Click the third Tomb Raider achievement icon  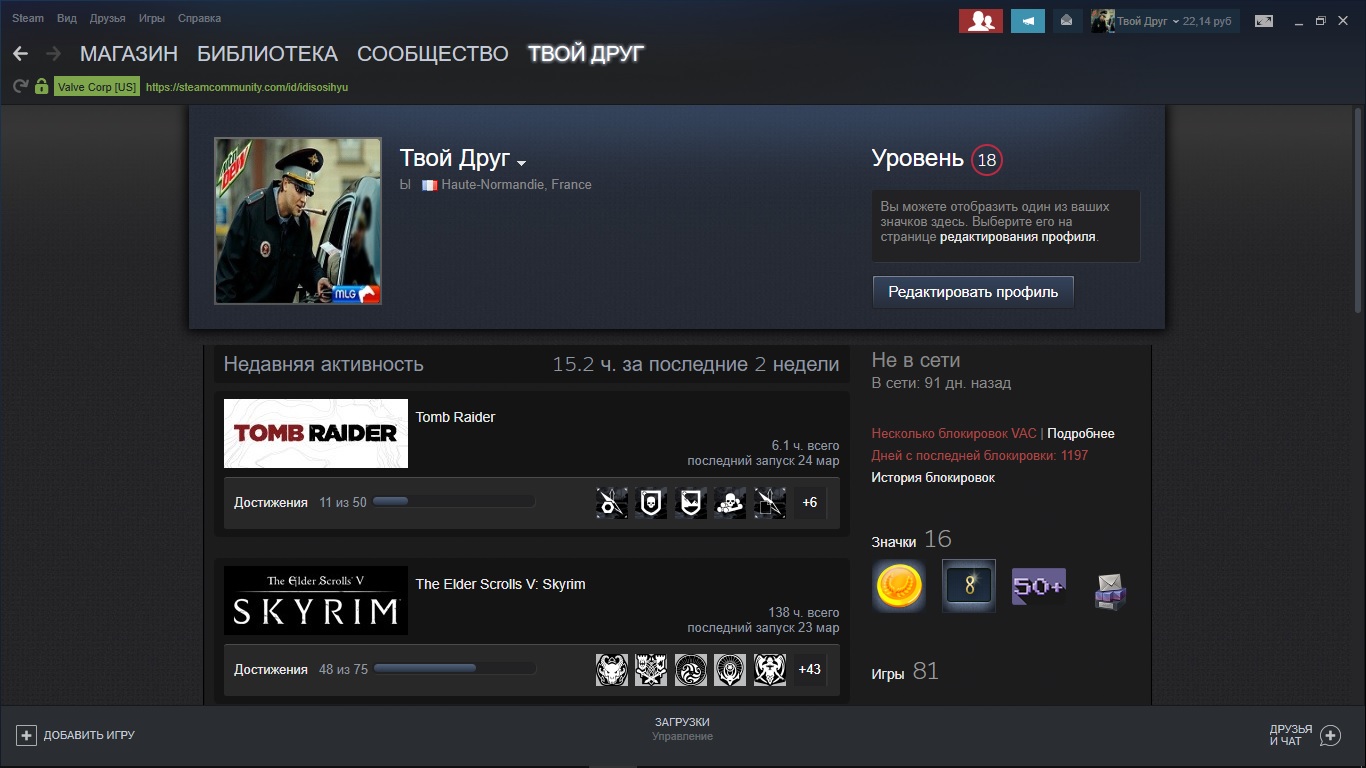point(691,503)
